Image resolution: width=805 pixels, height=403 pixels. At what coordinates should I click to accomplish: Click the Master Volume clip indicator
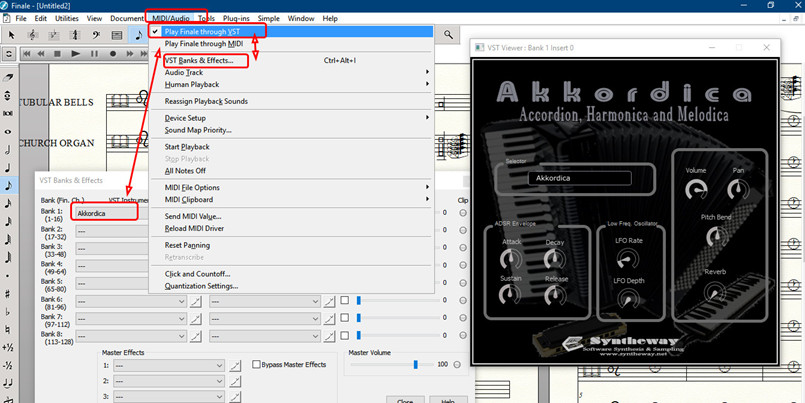pyautogui.click(x=457, y=364)
